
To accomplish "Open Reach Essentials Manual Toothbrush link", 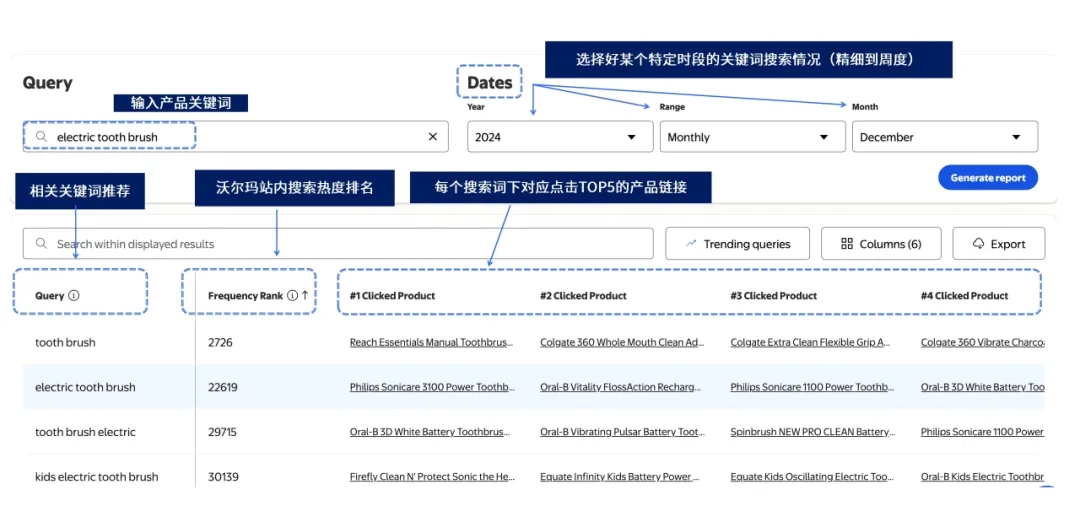I will (433, 342).
